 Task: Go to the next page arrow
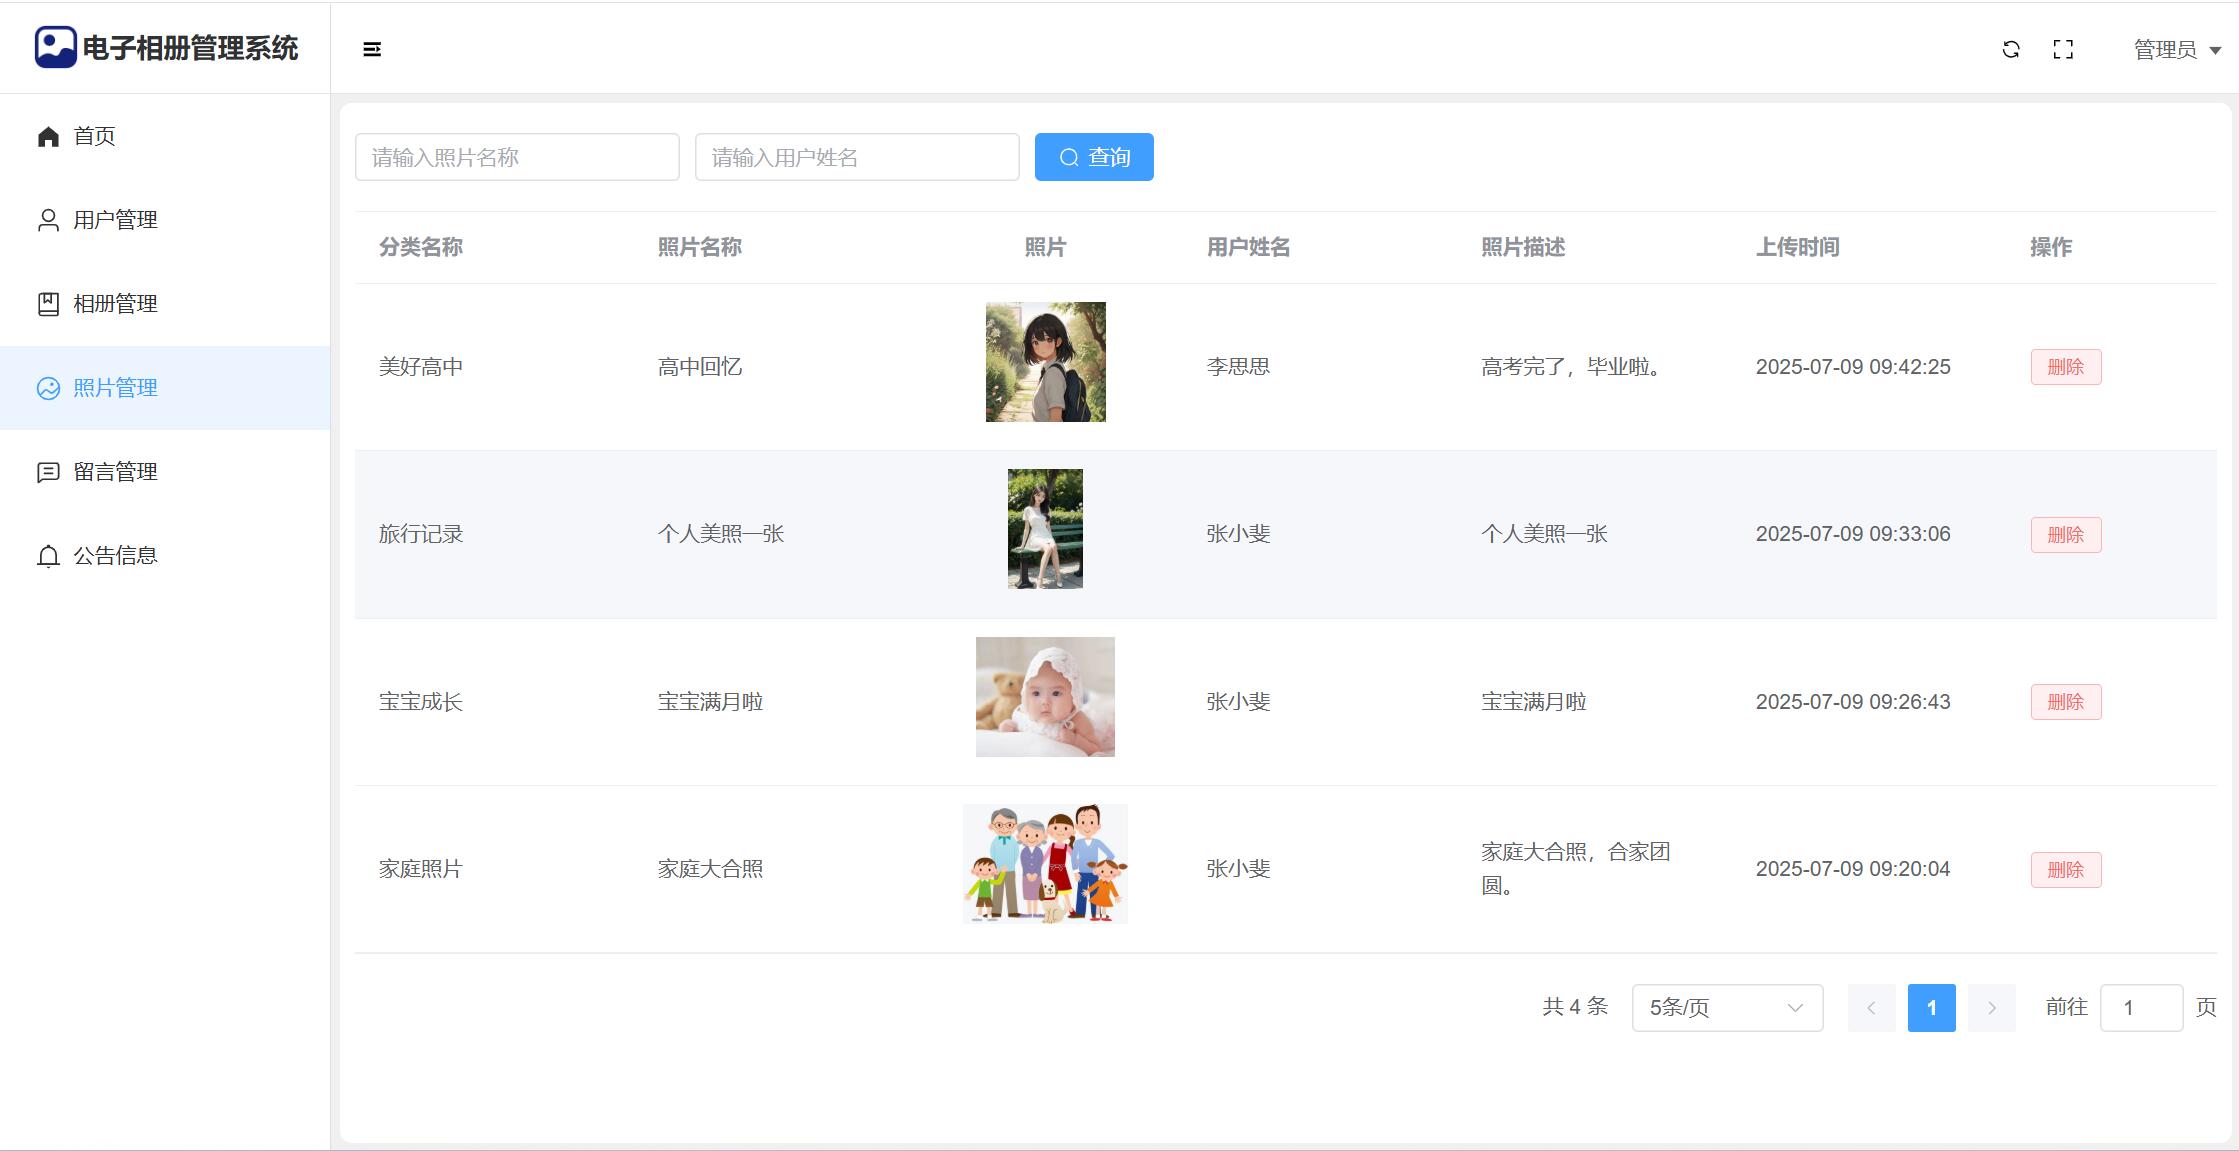pyautogui.click(x=1991, y=1008)
